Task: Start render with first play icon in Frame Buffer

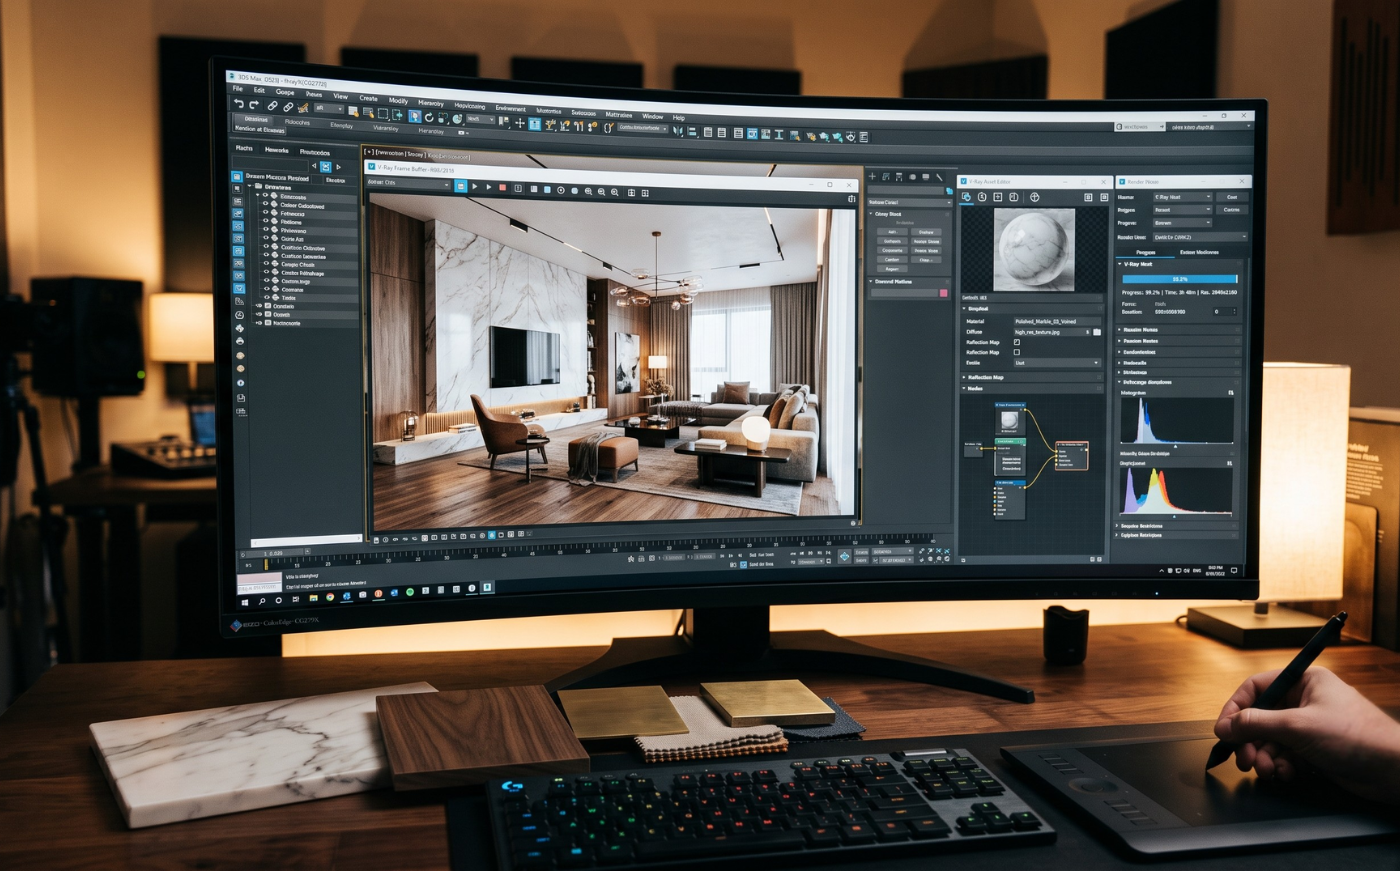Action: pyautogui.click(x=475, y=187)
